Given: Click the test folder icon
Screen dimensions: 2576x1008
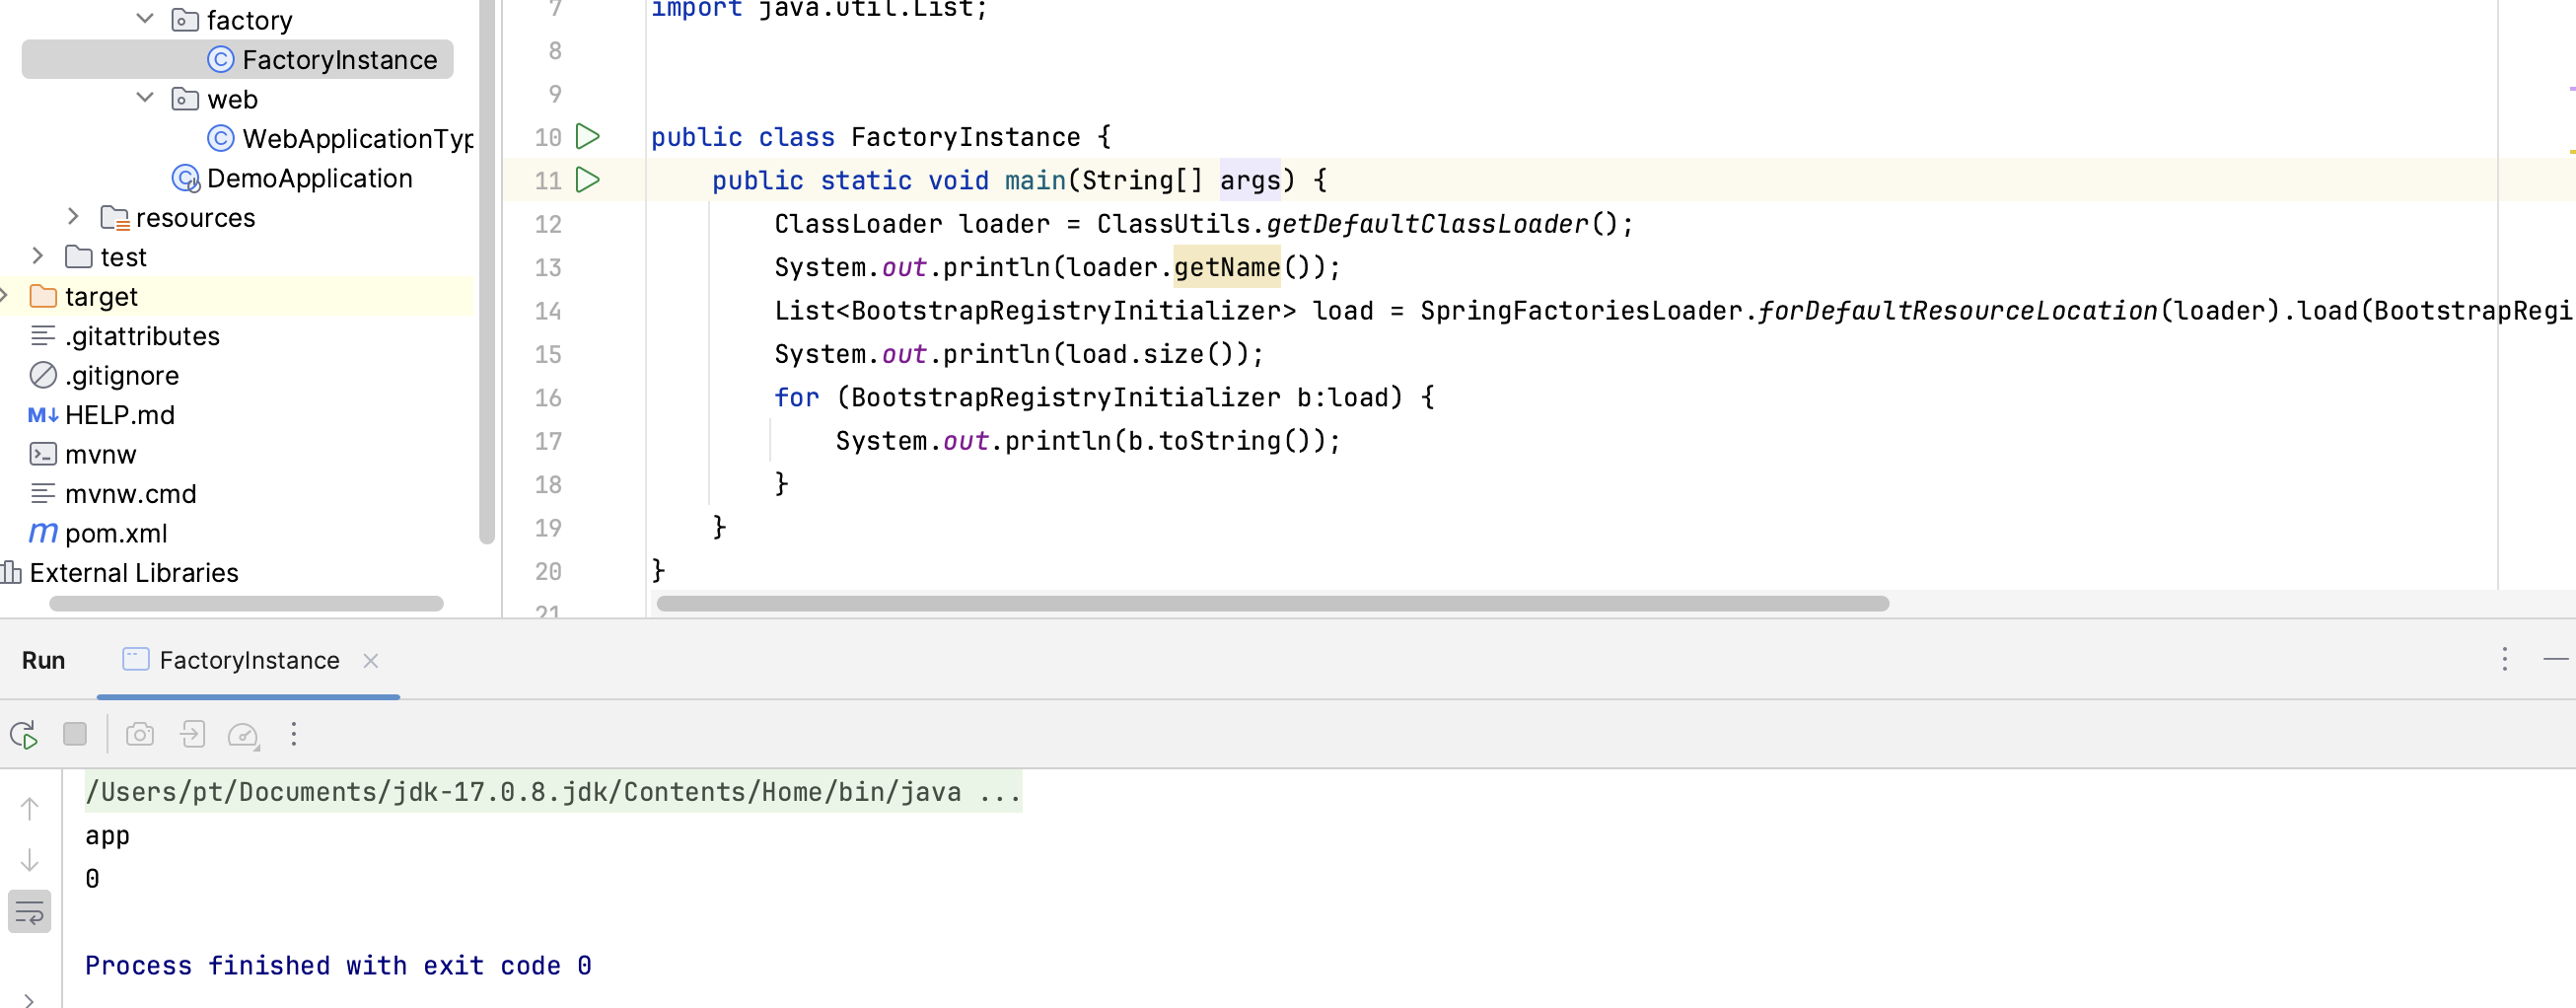Looking at the screenshot, I should point(79,257).
